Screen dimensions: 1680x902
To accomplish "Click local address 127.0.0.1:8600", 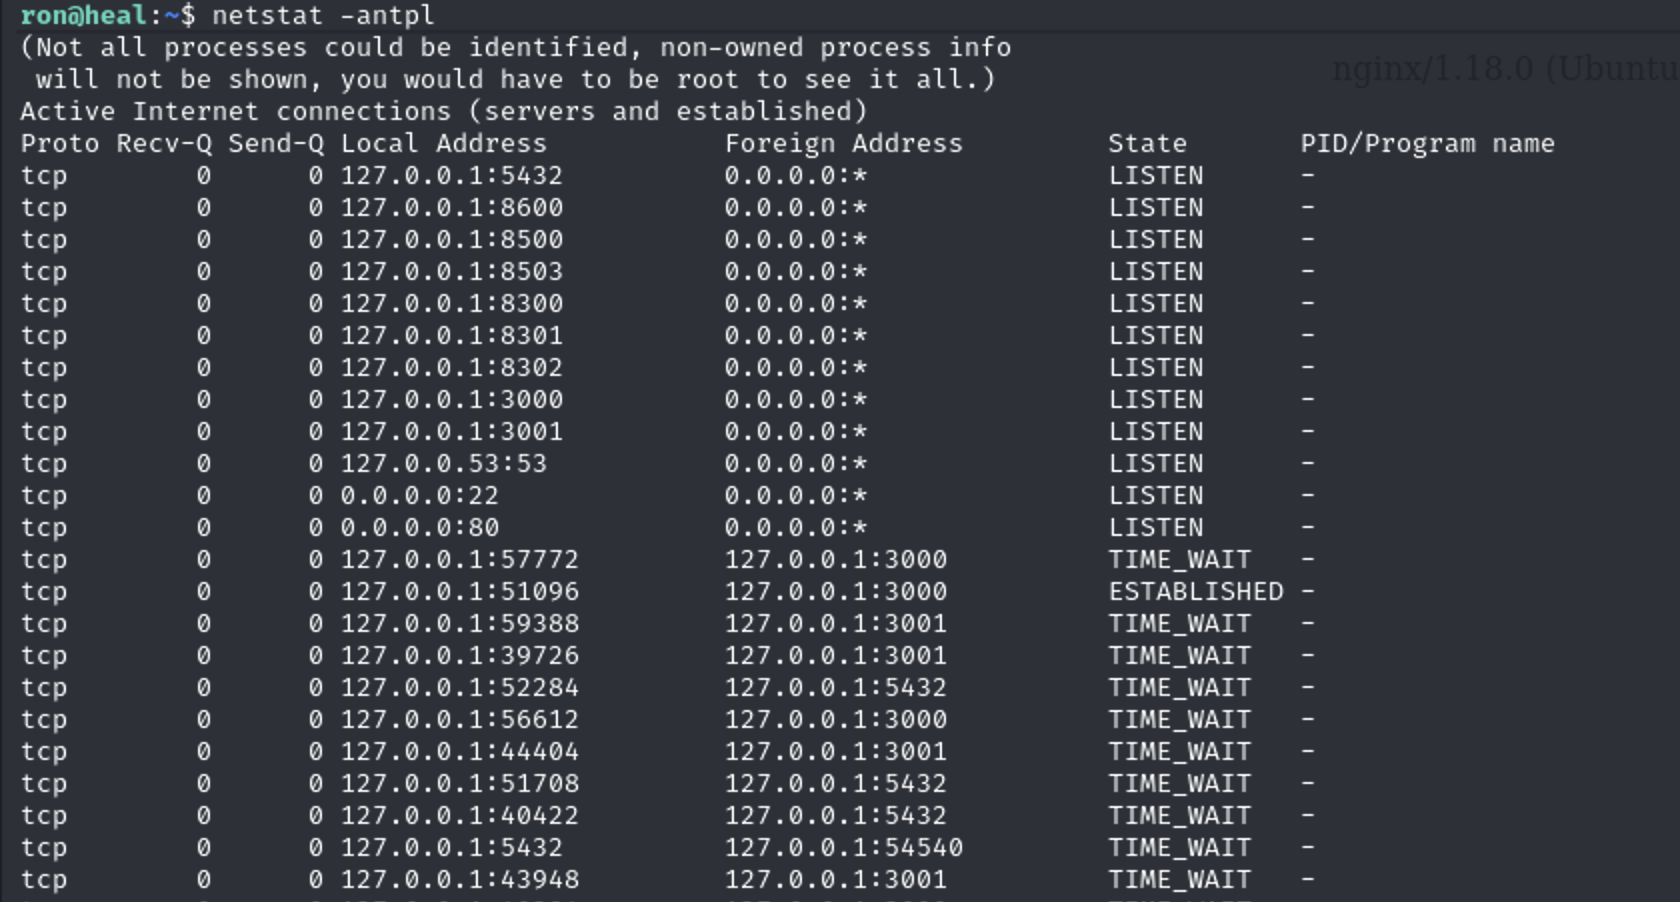I will pyautogui.click(x=452, y=208).
